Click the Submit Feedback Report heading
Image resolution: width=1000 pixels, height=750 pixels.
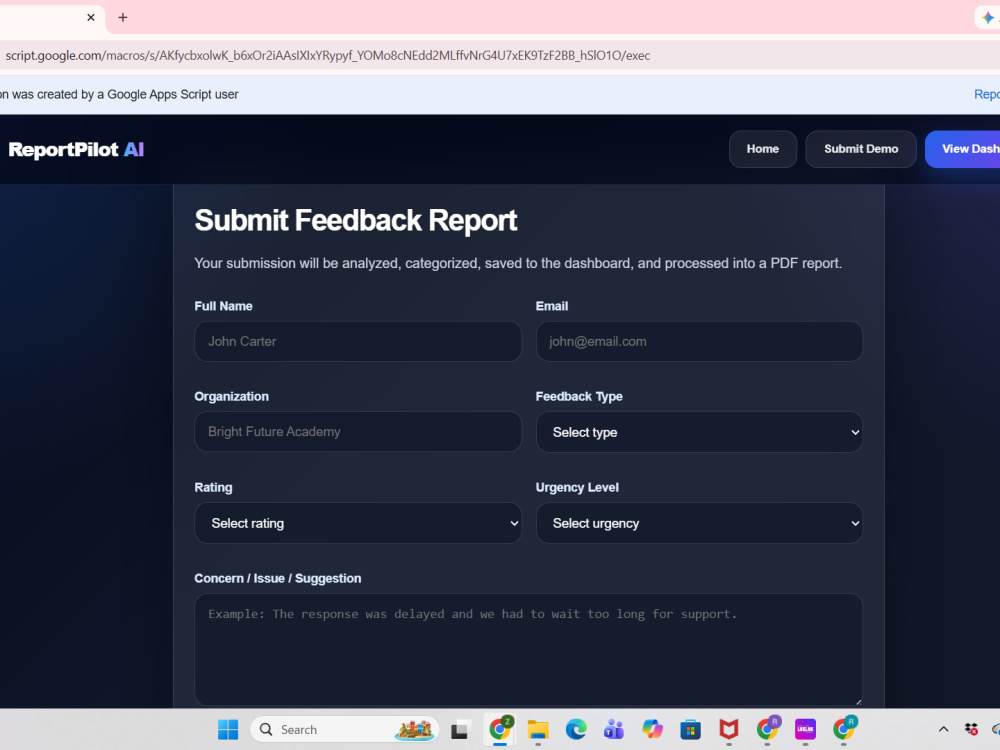tap(355, 221)
